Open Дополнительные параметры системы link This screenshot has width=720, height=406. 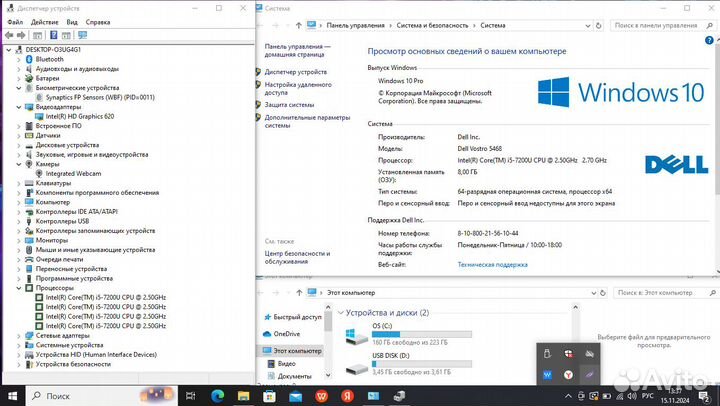coord(307,121)
